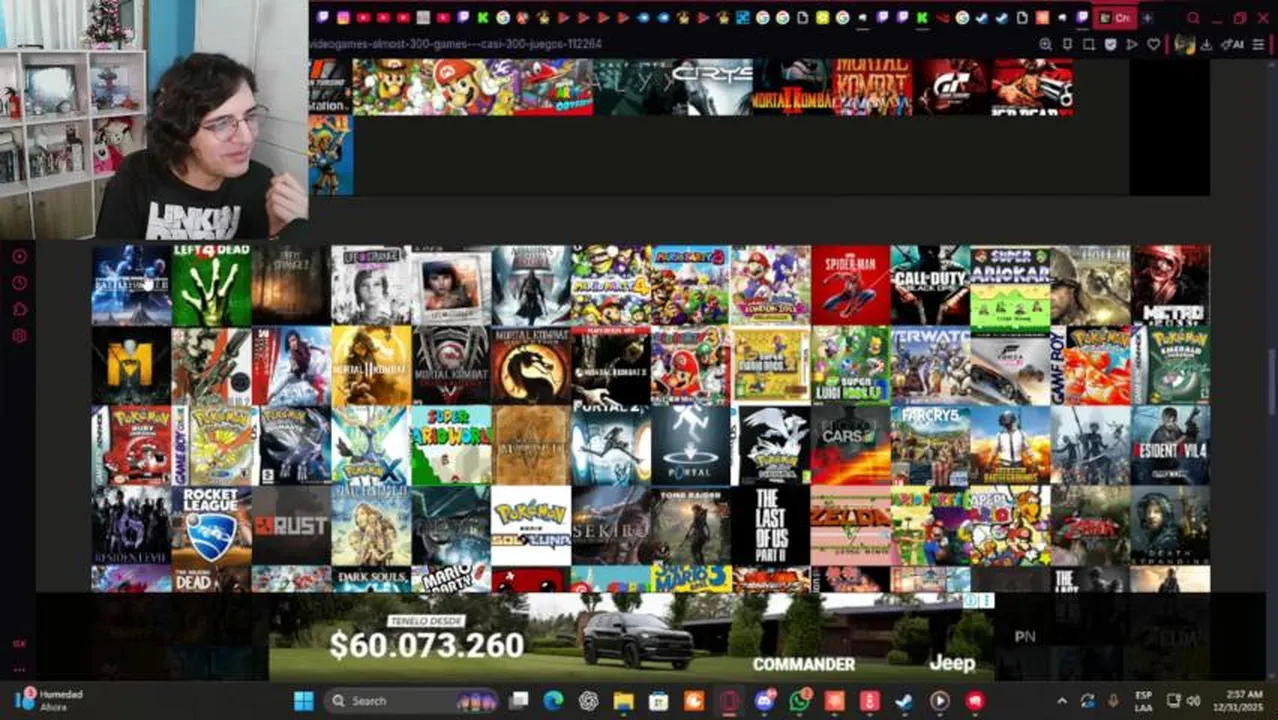Open the Windows Start menu

pos(304,701)
